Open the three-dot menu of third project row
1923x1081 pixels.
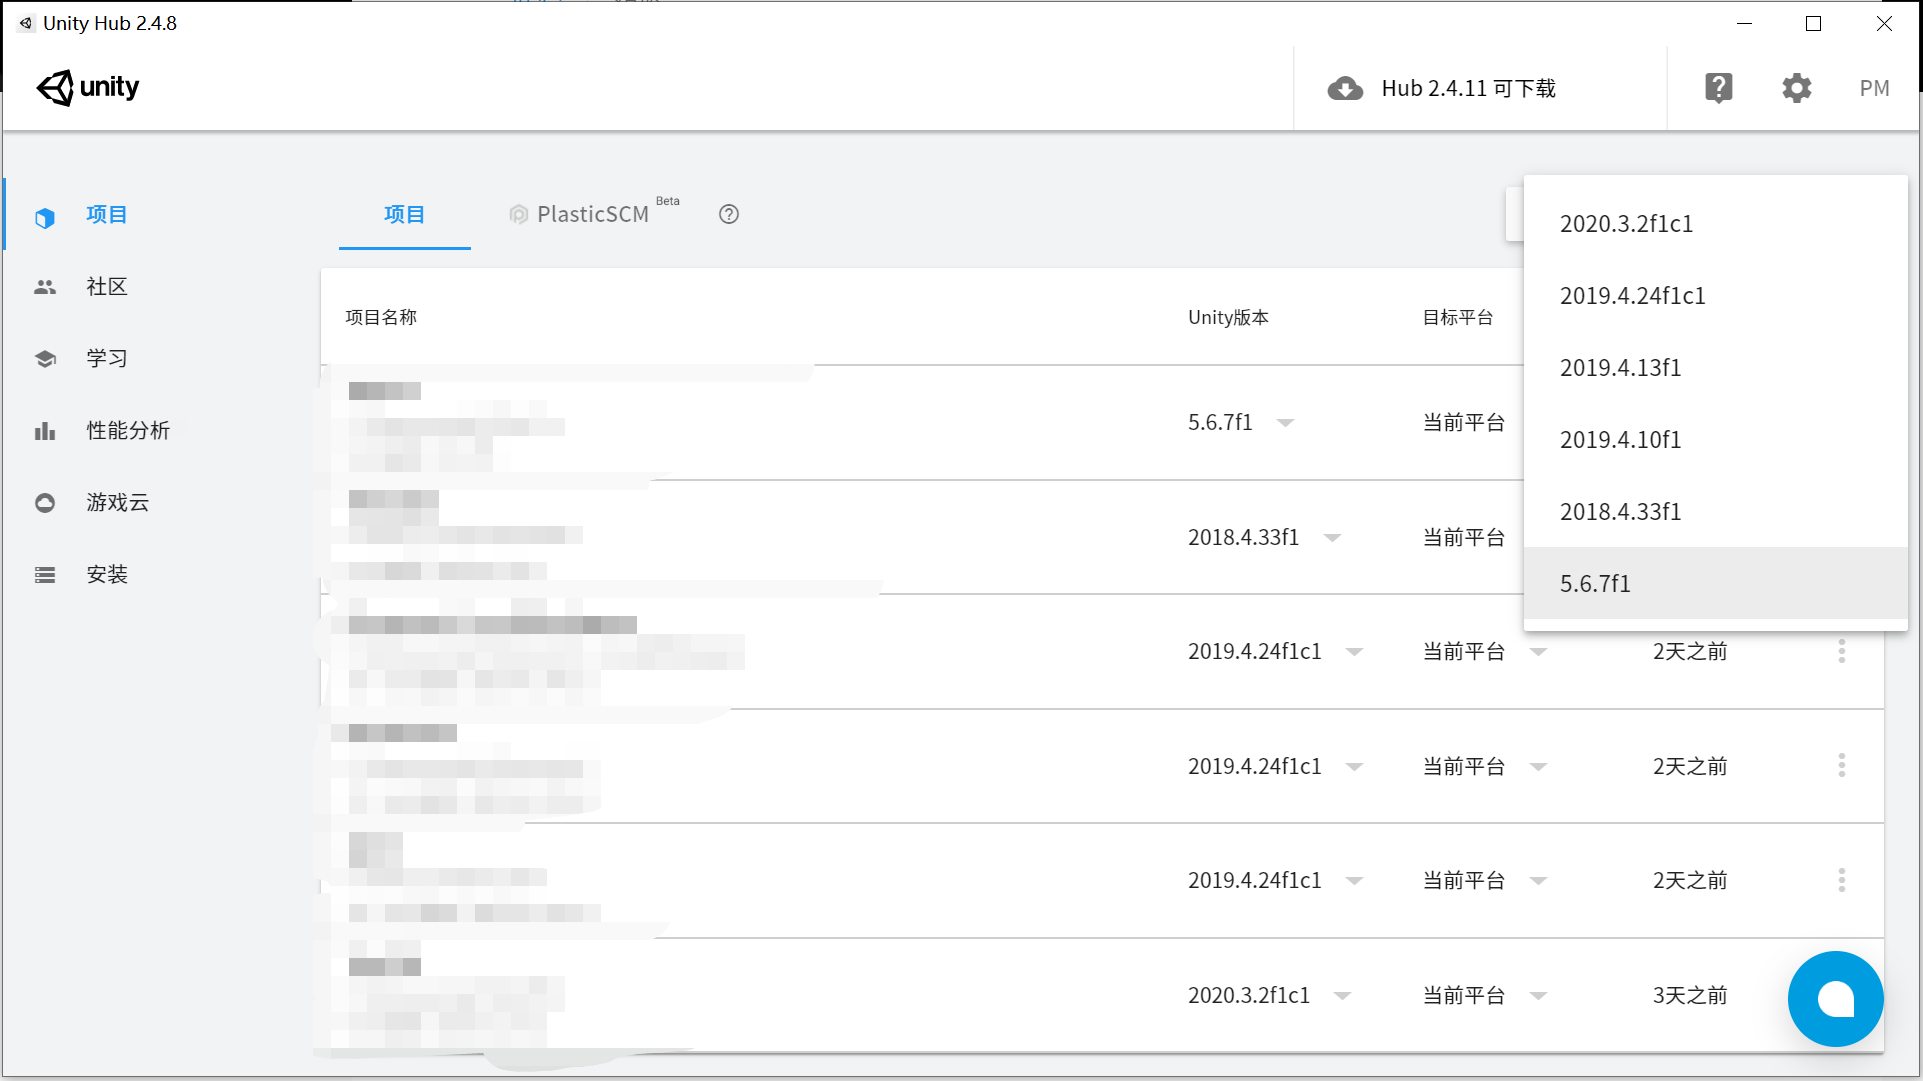click(x=1841, y=652)
